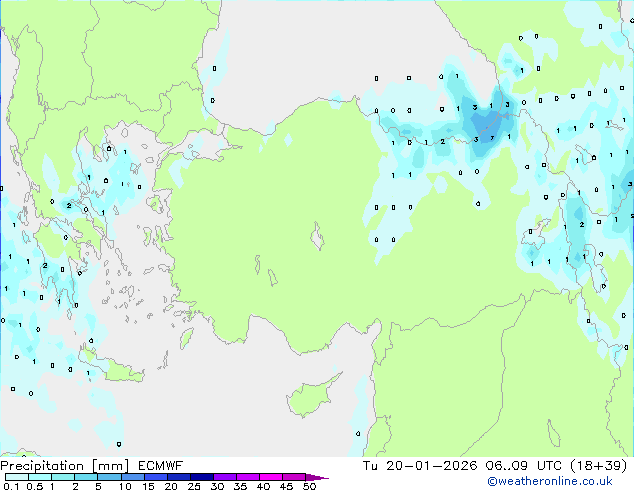Image resolution: width=634 pixels, height=490 pixels.
Task: Click the "0.1" legend scale label
Action: pyautogui.click(x=11, y=486)
